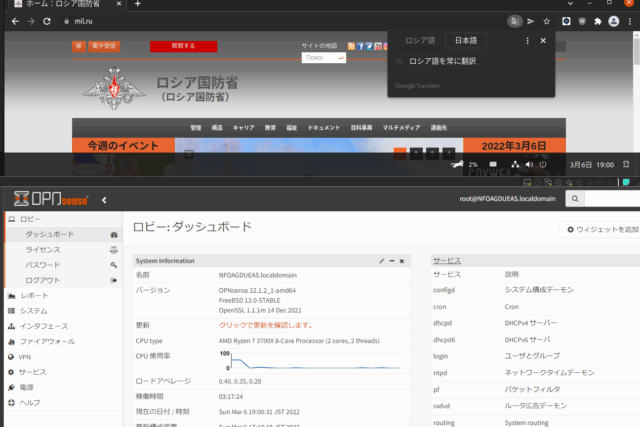Open the Facebook icon on mil.ru
This screenshot has height=427, width=640.
pyautogui.click(x=360, y=46)
